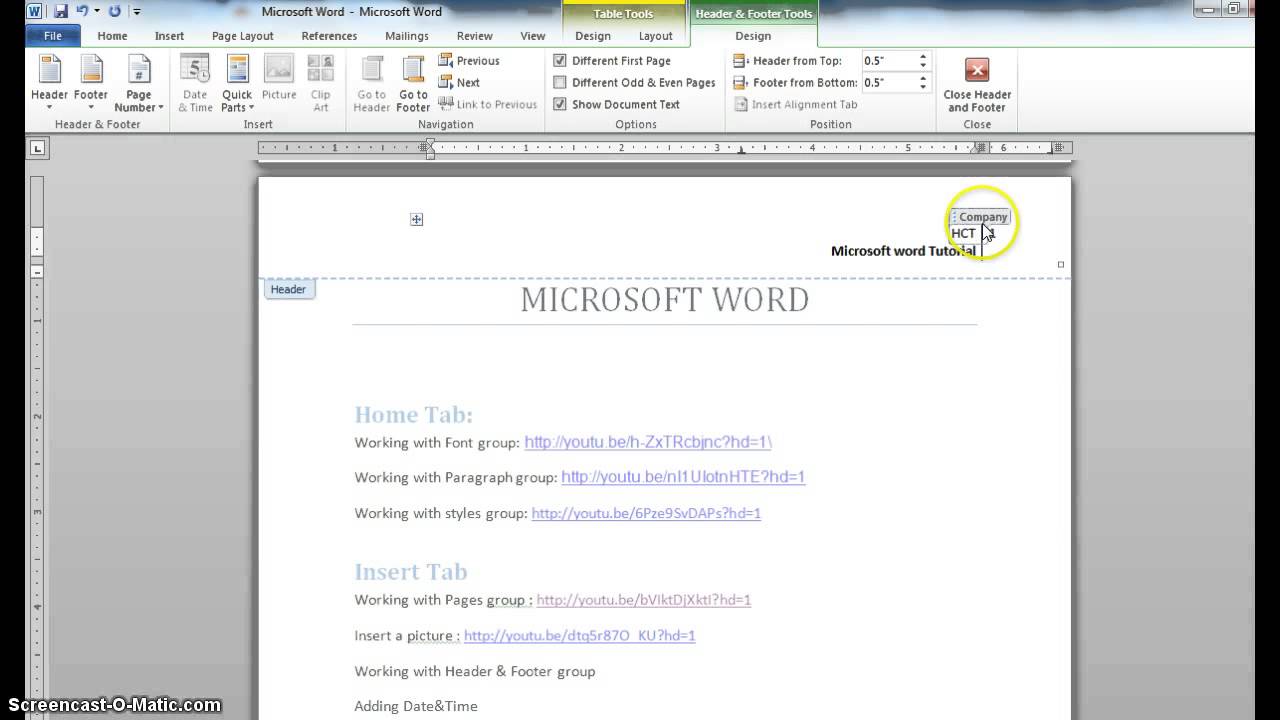1280x720 pixels.
Task: Open the Insert a picture YouTube link
Action: [580, 635]
